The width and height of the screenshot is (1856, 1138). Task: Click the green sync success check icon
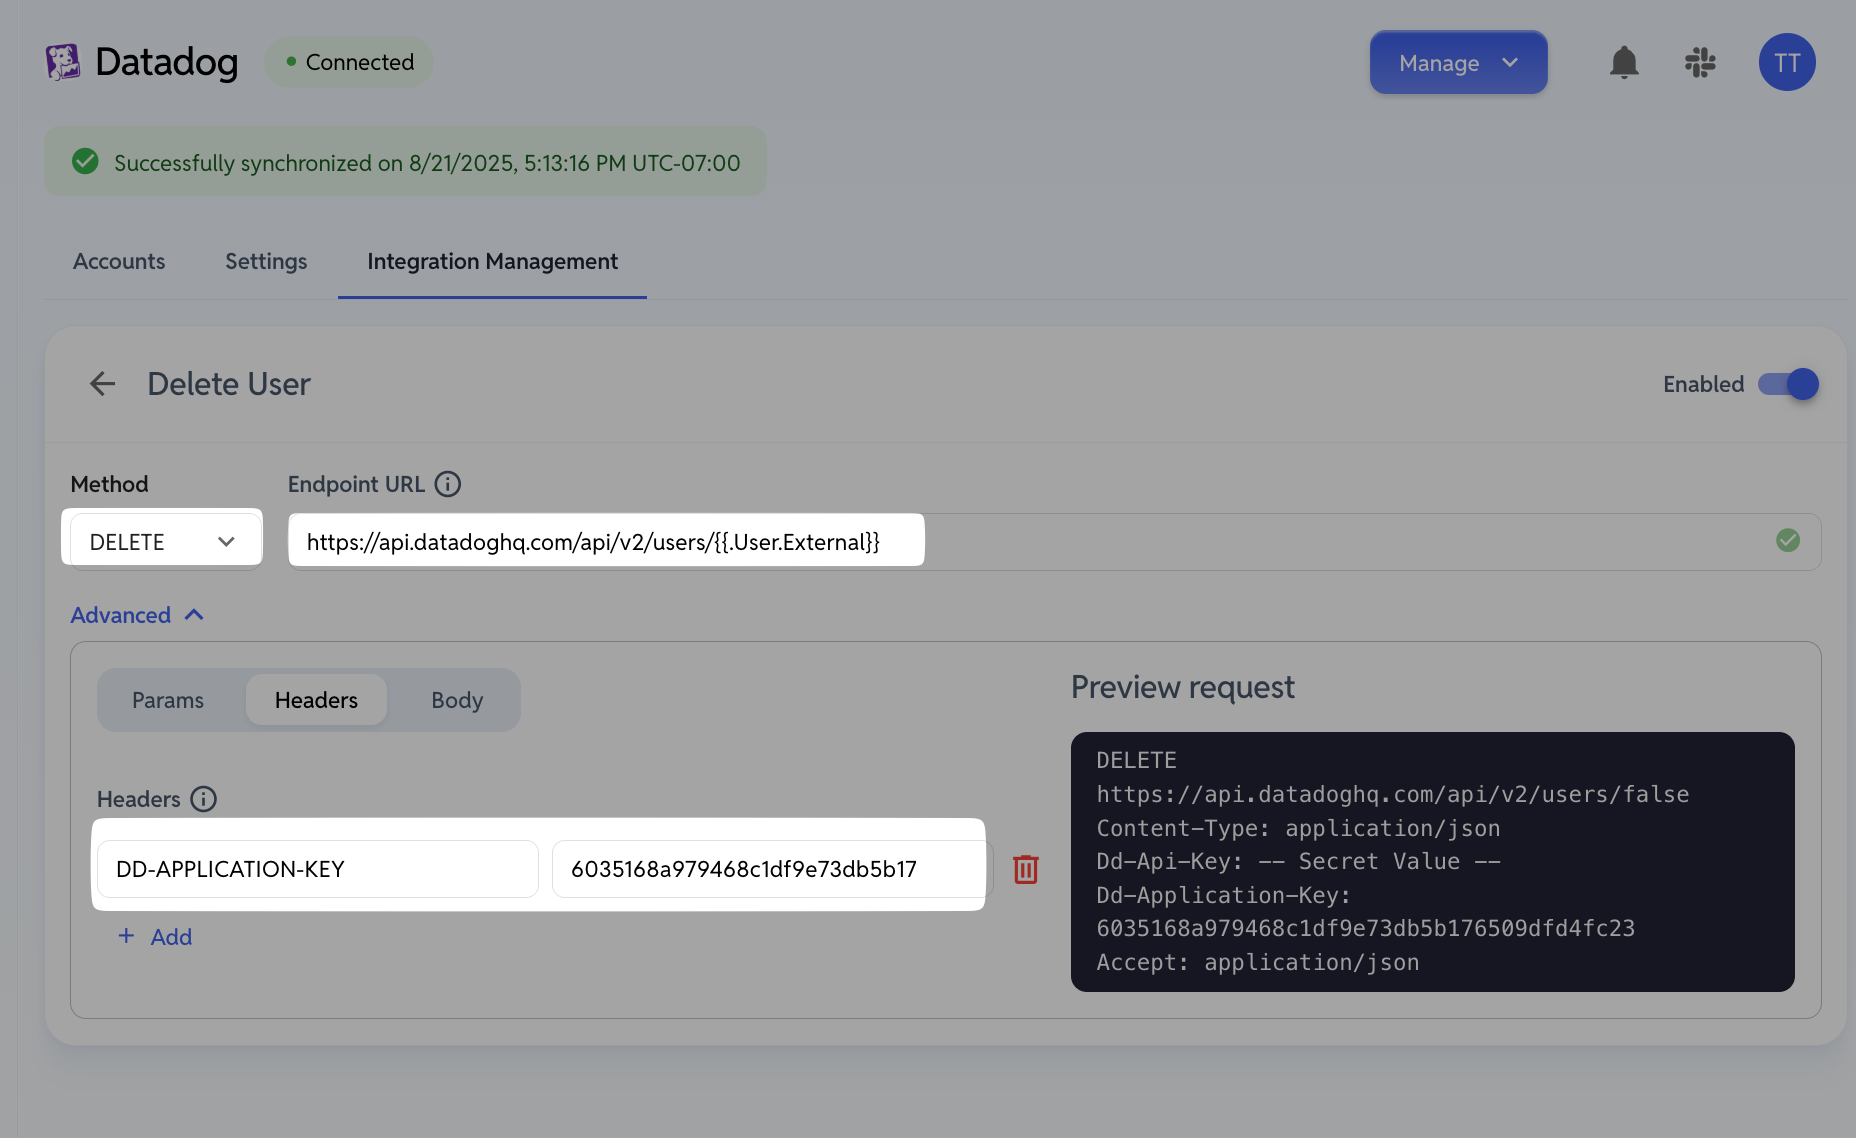point(85,161)
